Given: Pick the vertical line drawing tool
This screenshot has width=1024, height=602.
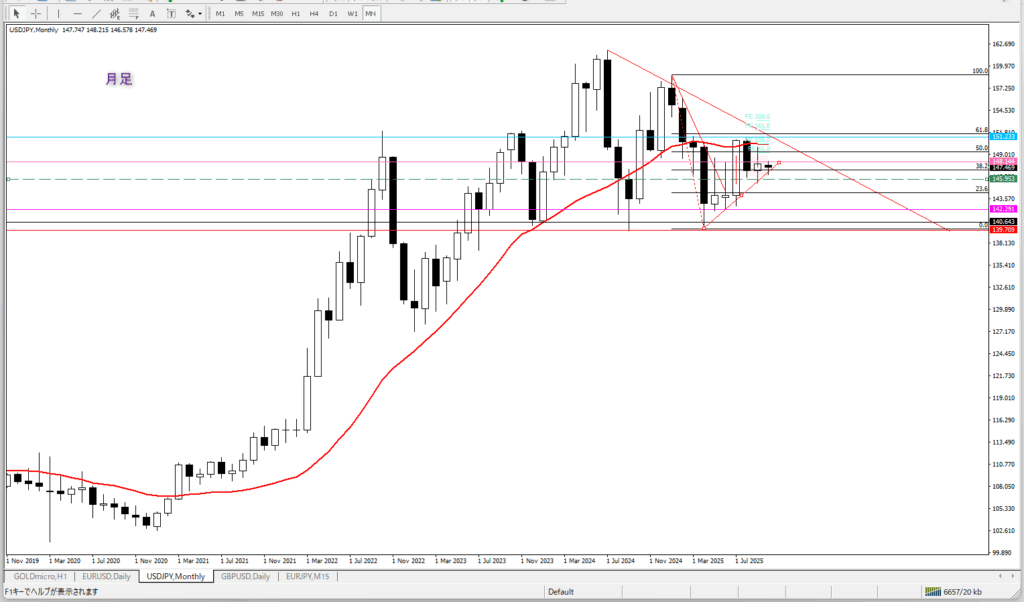Looking at the screenshot, I should click(x=59, y=13).
